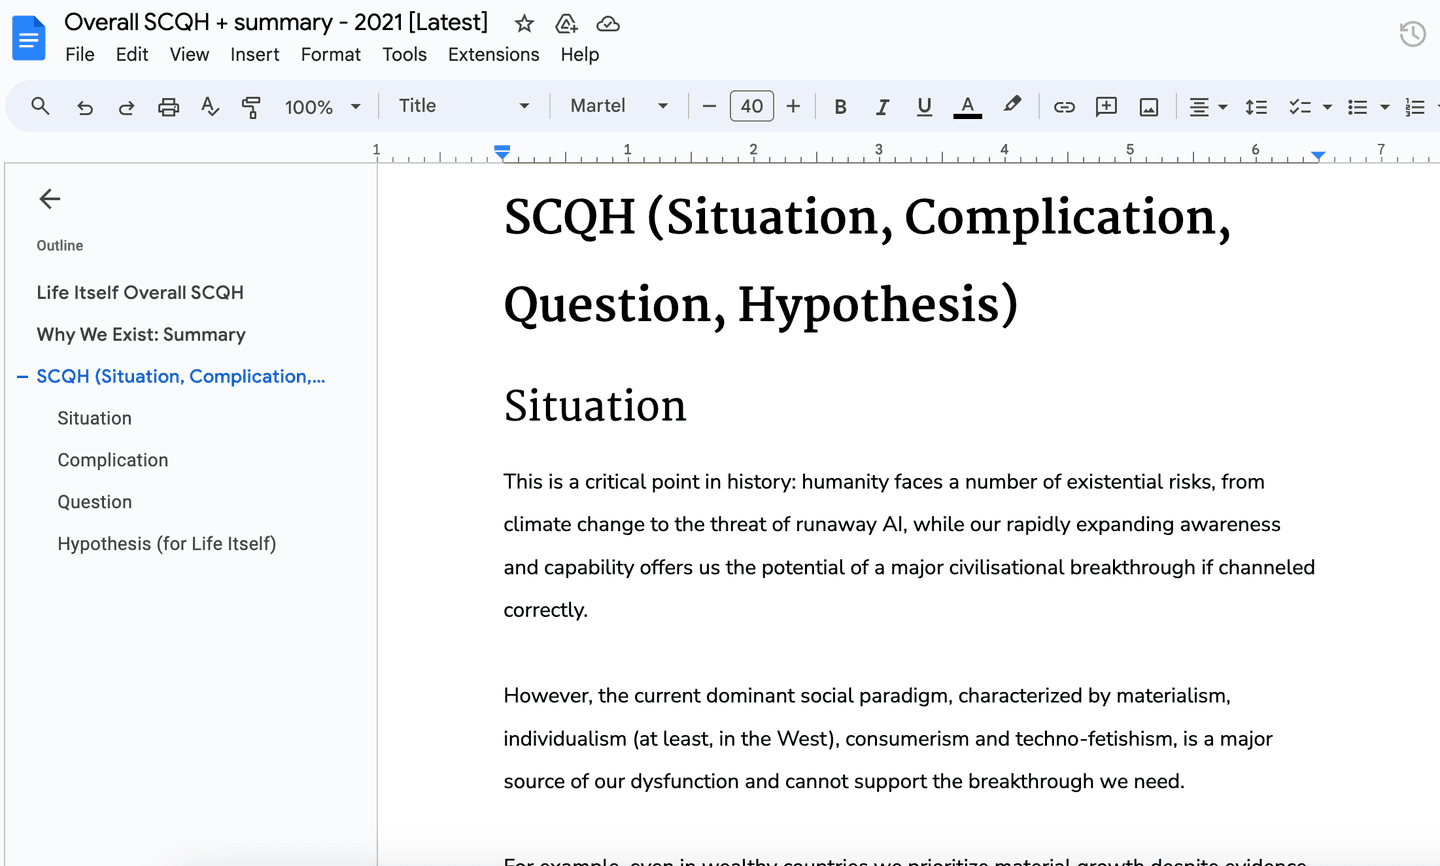Toggle bold formatting
The image size is (1440, 866).
point(840,106)
